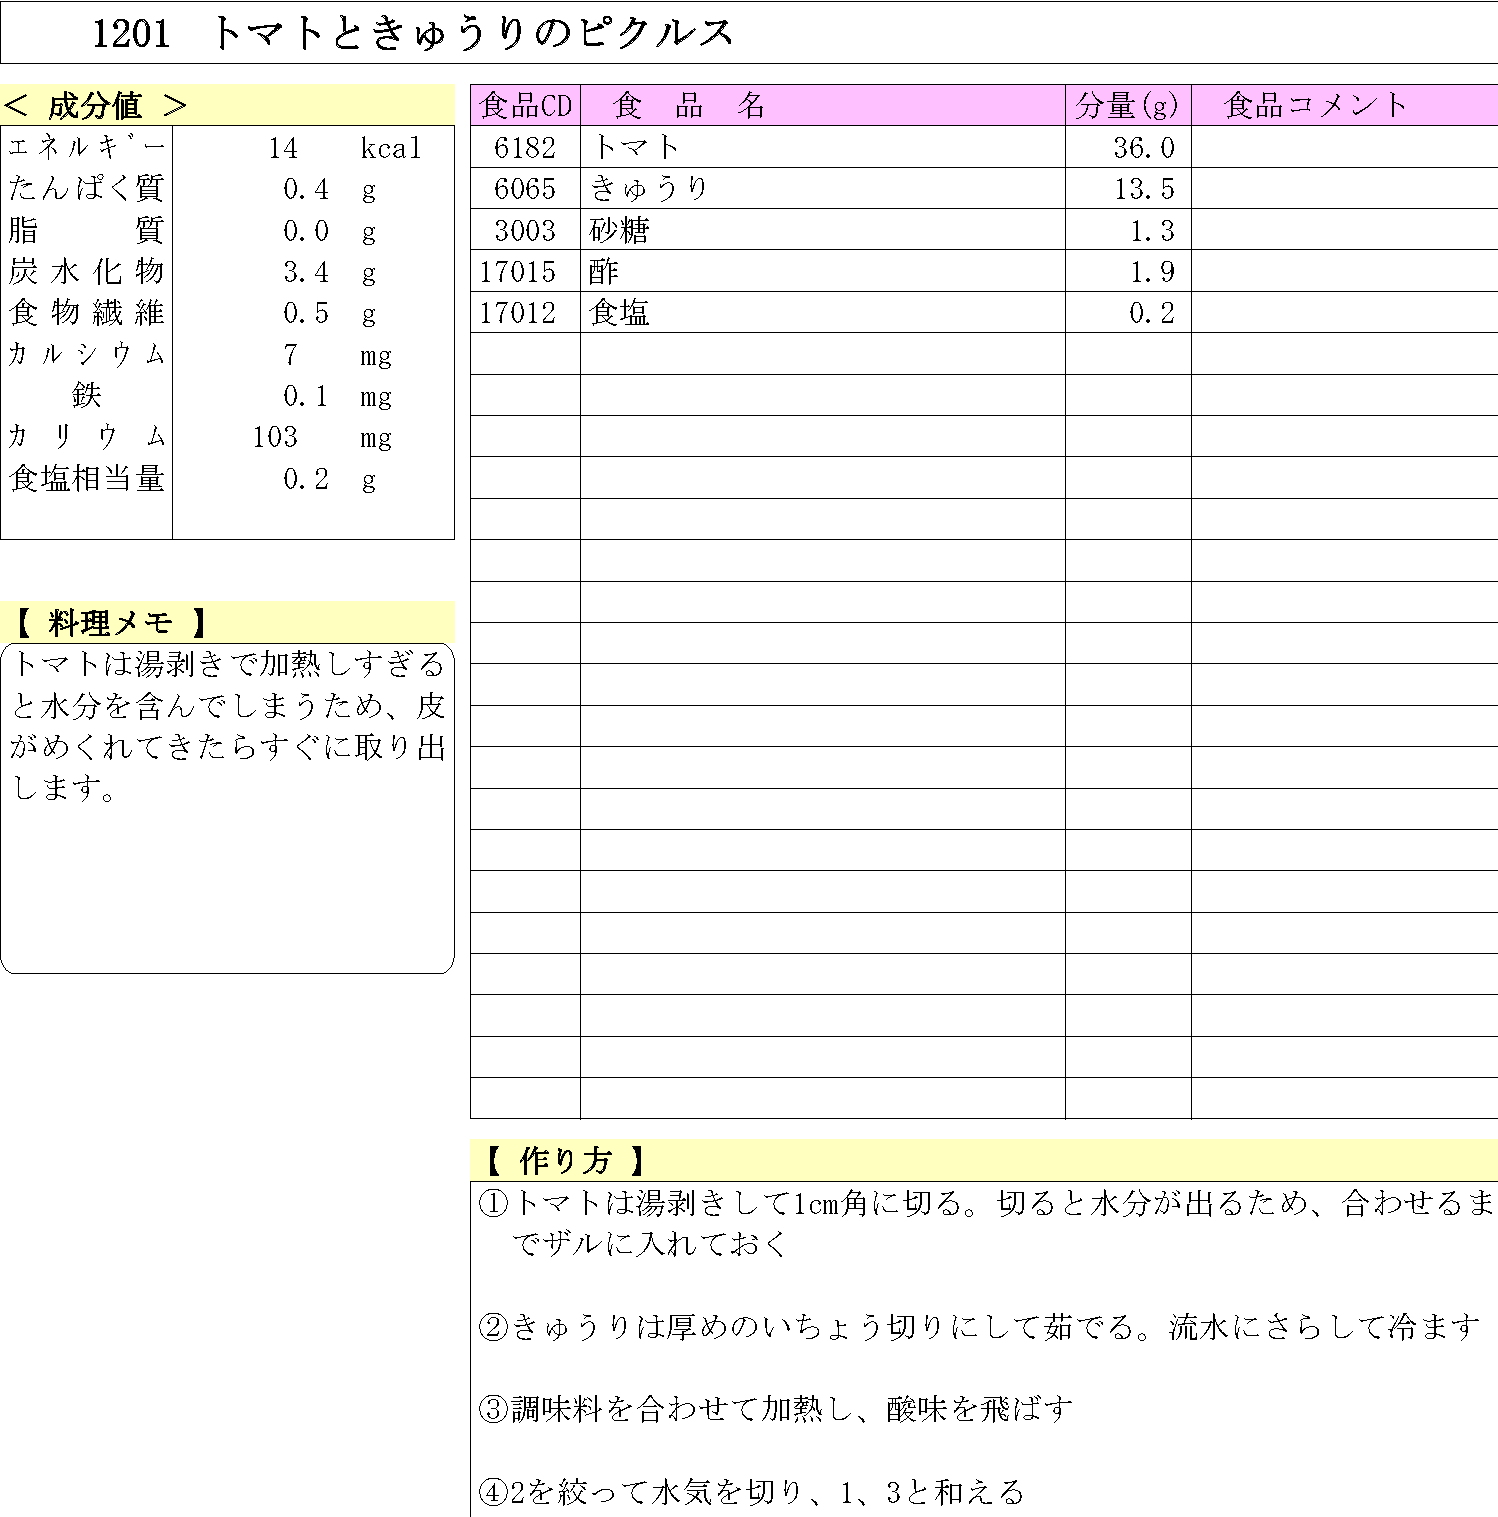
Task: Click the きゅうり food name cell
Action: 649,189
